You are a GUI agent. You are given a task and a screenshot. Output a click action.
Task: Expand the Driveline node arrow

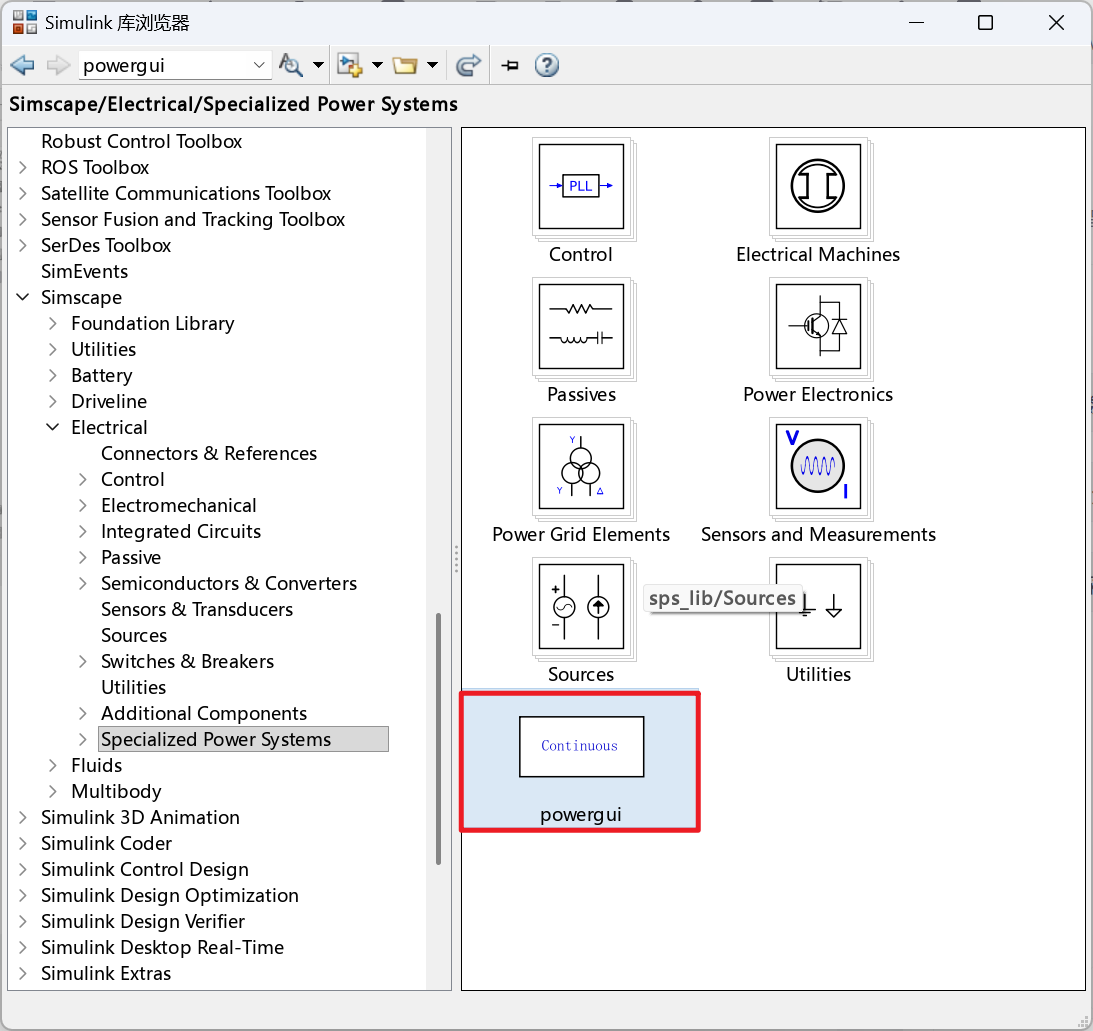(53, 402)
